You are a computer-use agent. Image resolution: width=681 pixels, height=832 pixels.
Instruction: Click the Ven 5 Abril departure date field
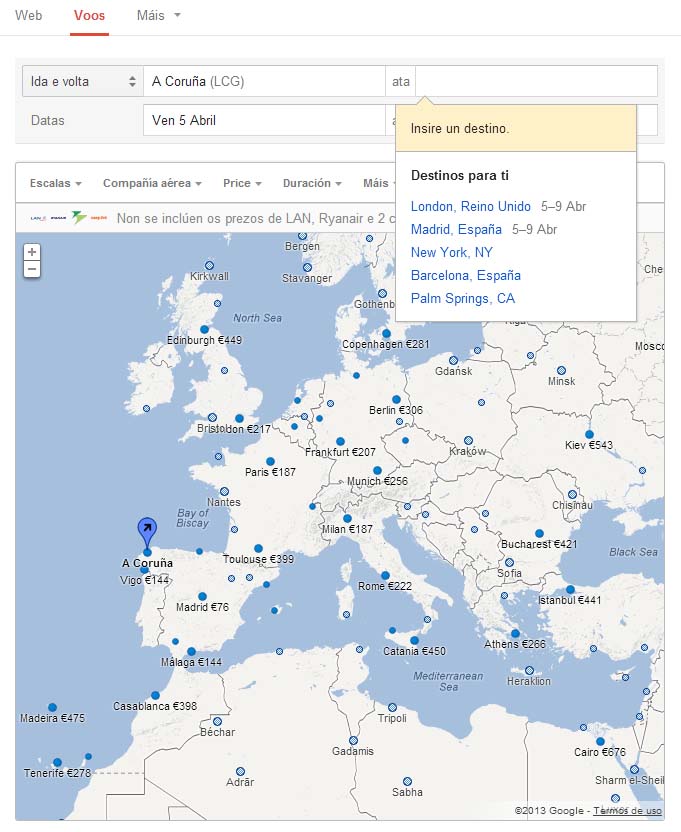click(264, 120)
